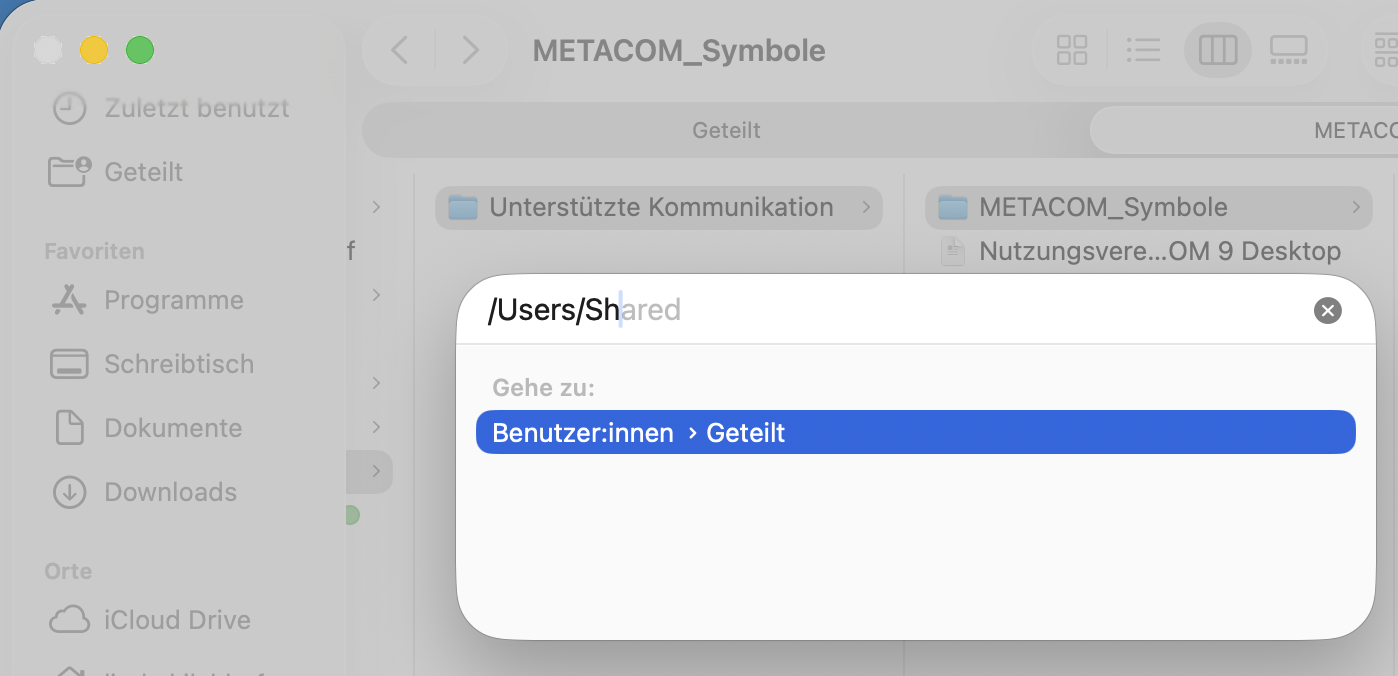Switch to list view
Image resolution: width=1398 pixels, height=676 pixels.
1142,50
